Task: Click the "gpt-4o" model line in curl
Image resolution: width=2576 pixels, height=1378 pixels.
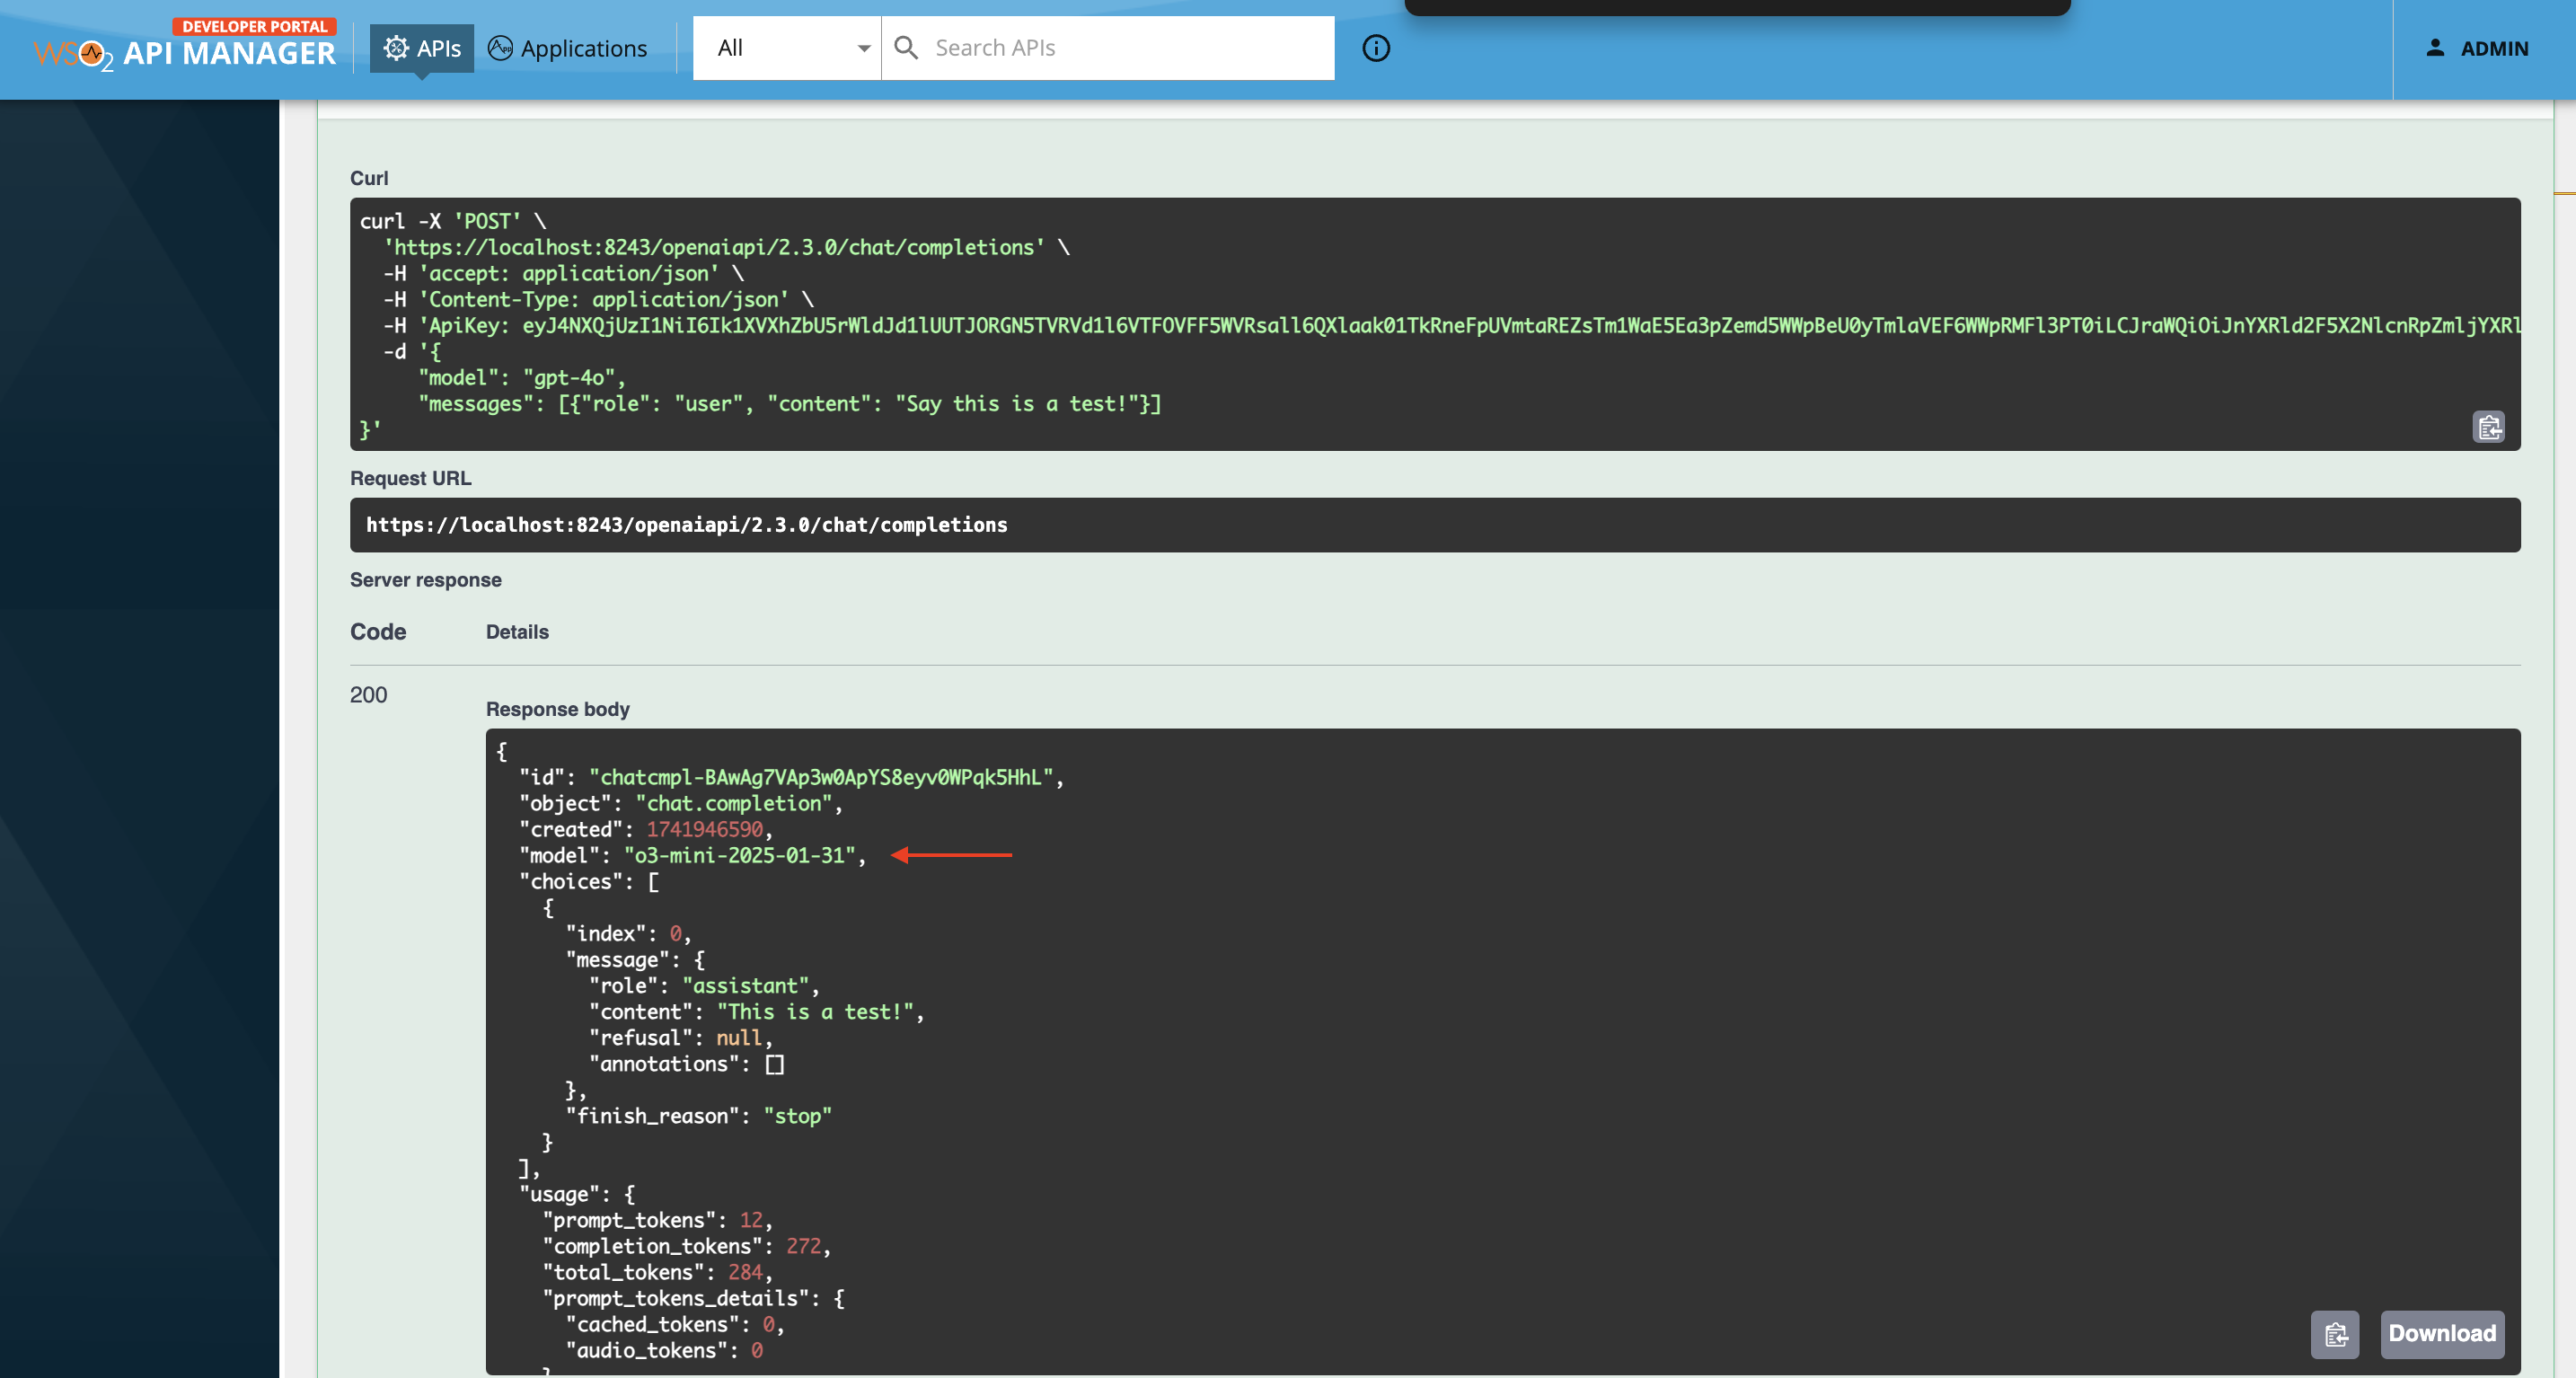Action: coord(522,377)
